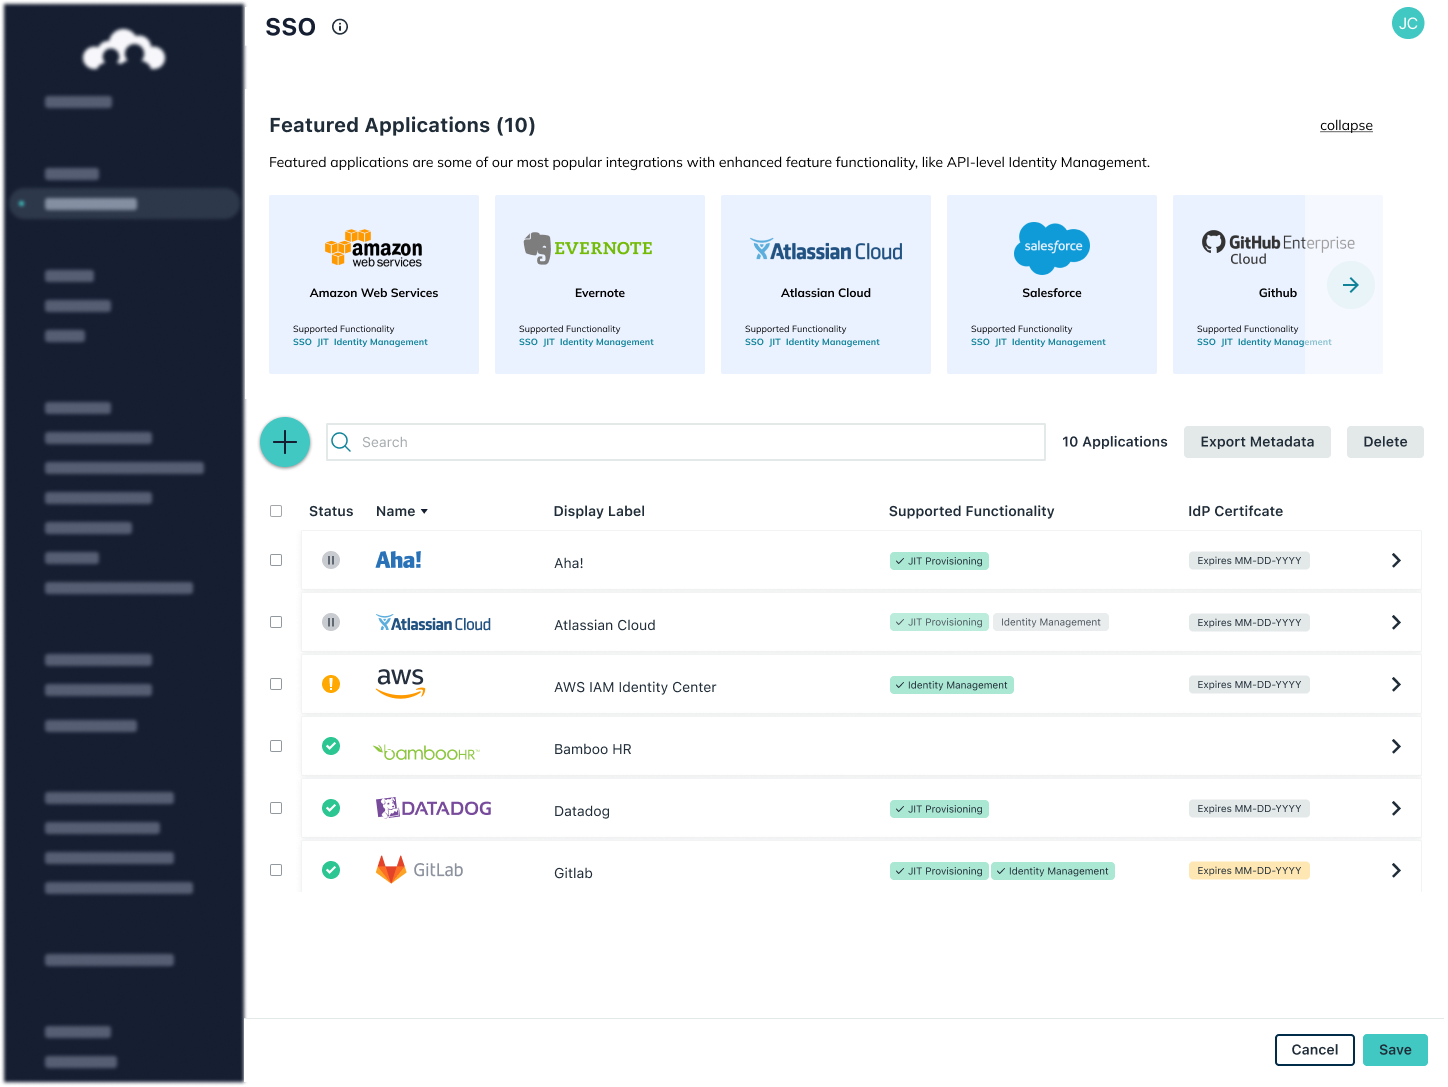Screen dimensions: 1448x1087
Task: Check the Datadog row checkbox
Action: [276, 808]
